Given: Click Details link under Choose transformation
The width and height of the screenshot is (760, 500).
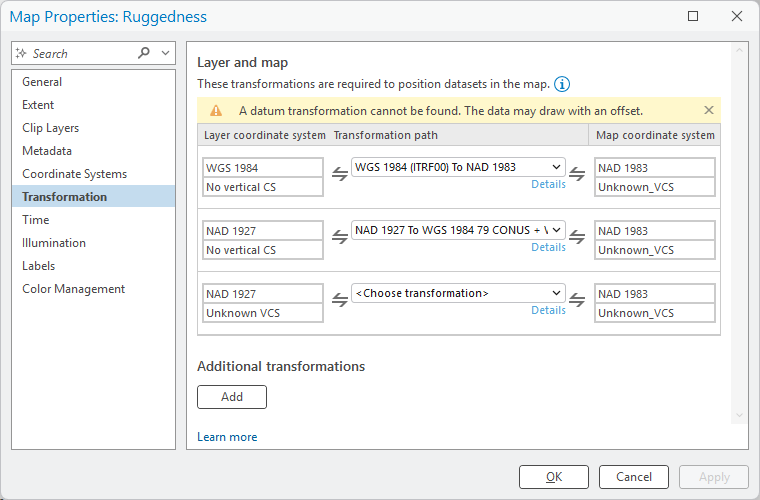Looking at the screenshot, I should [548, 311].
